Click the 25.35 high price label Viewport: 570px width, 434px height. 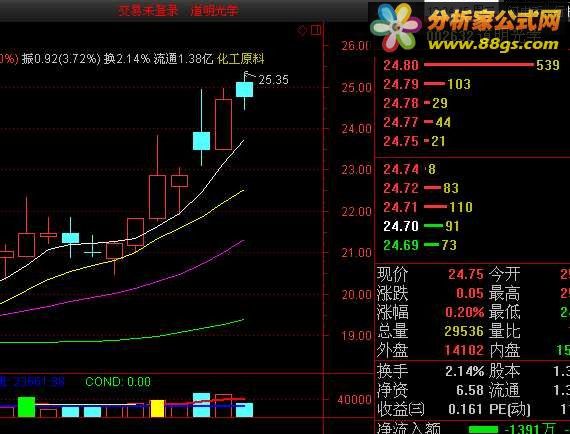(x=273, y=80)
